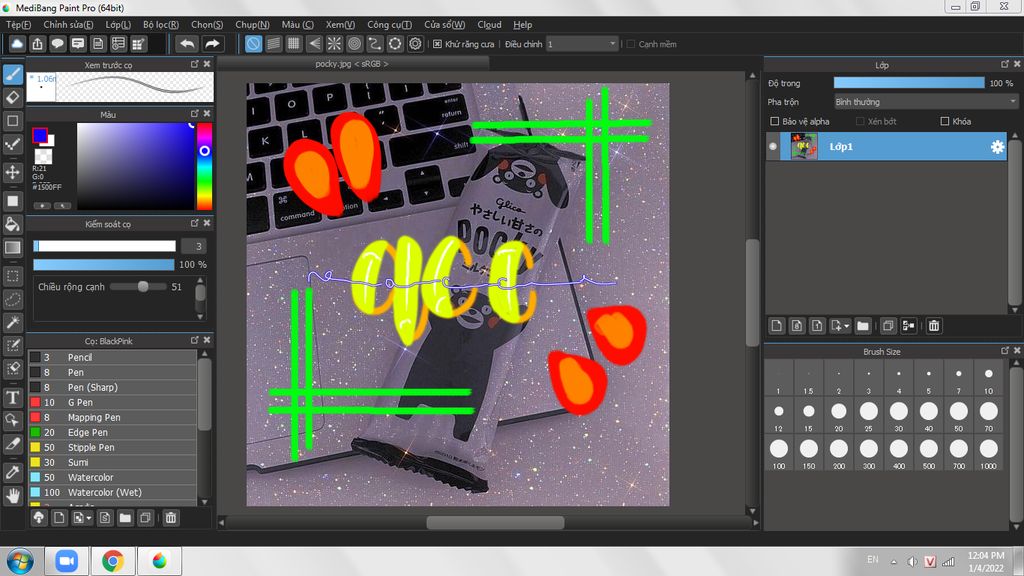Select the Lasso tool
This screenshot has height=576, width=1024.
12,299
